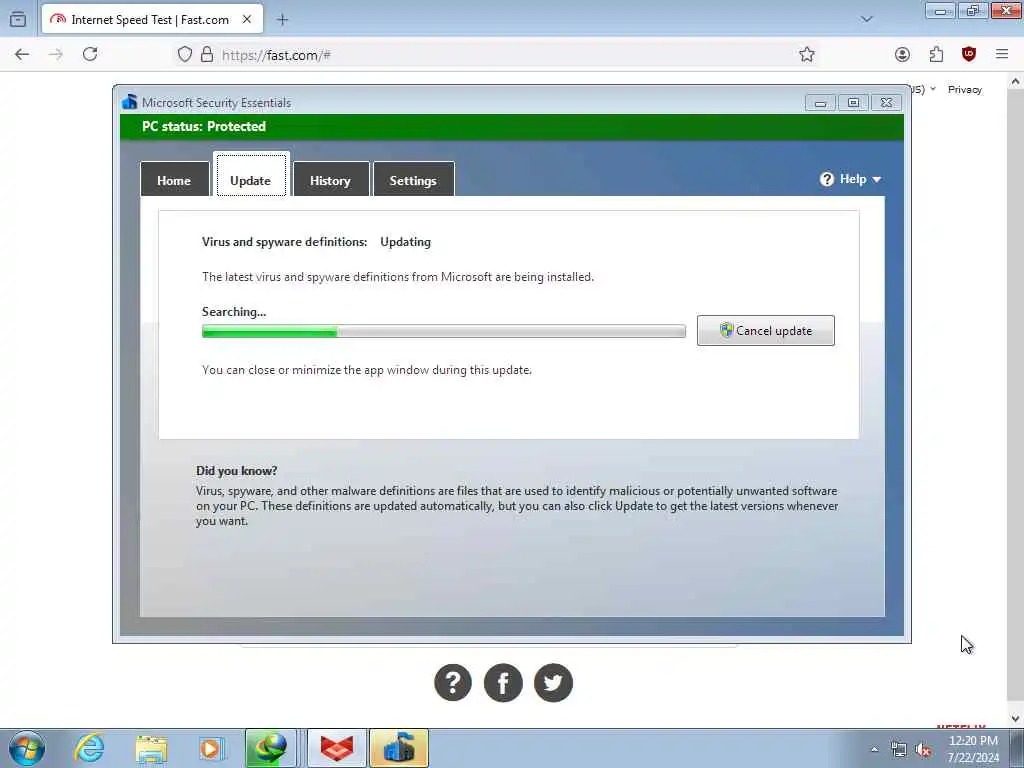Select the Internet Speed Test browser tab
The width and height of the screenshot is (1024, 768).
[x=152, y=20]
